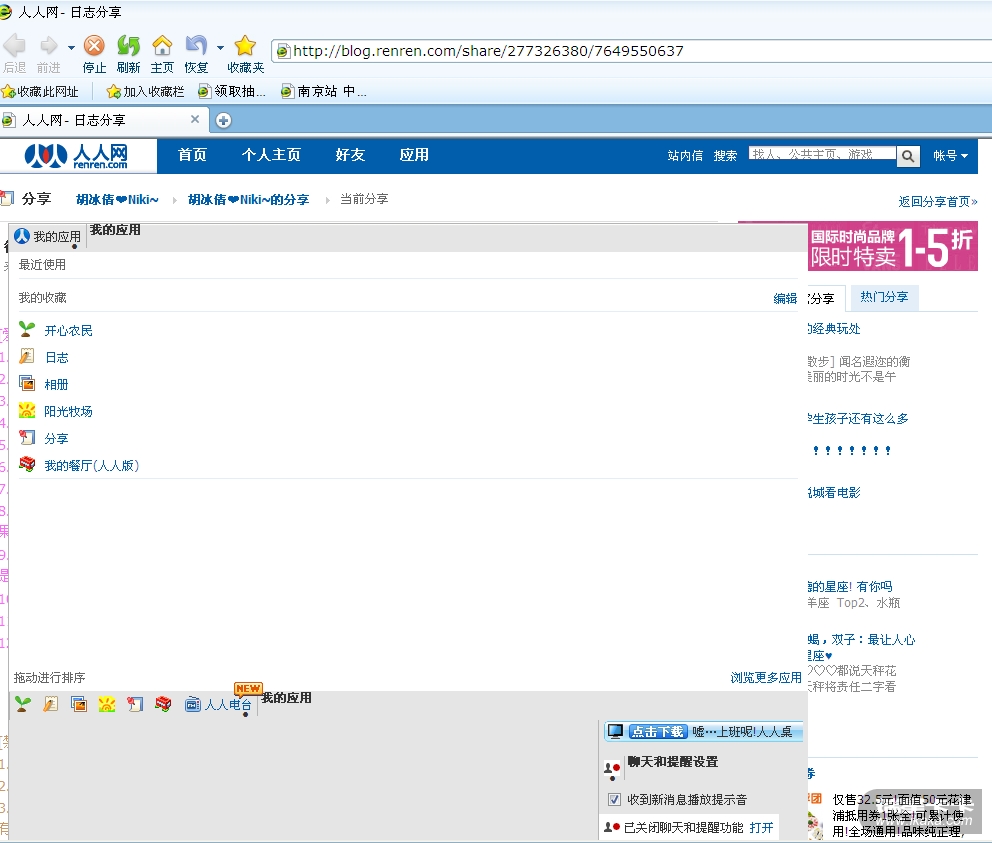Screen dimensions: 992x843
Task: Click the bottom bar sunshine ranch icon
Action: coord(107,704)
